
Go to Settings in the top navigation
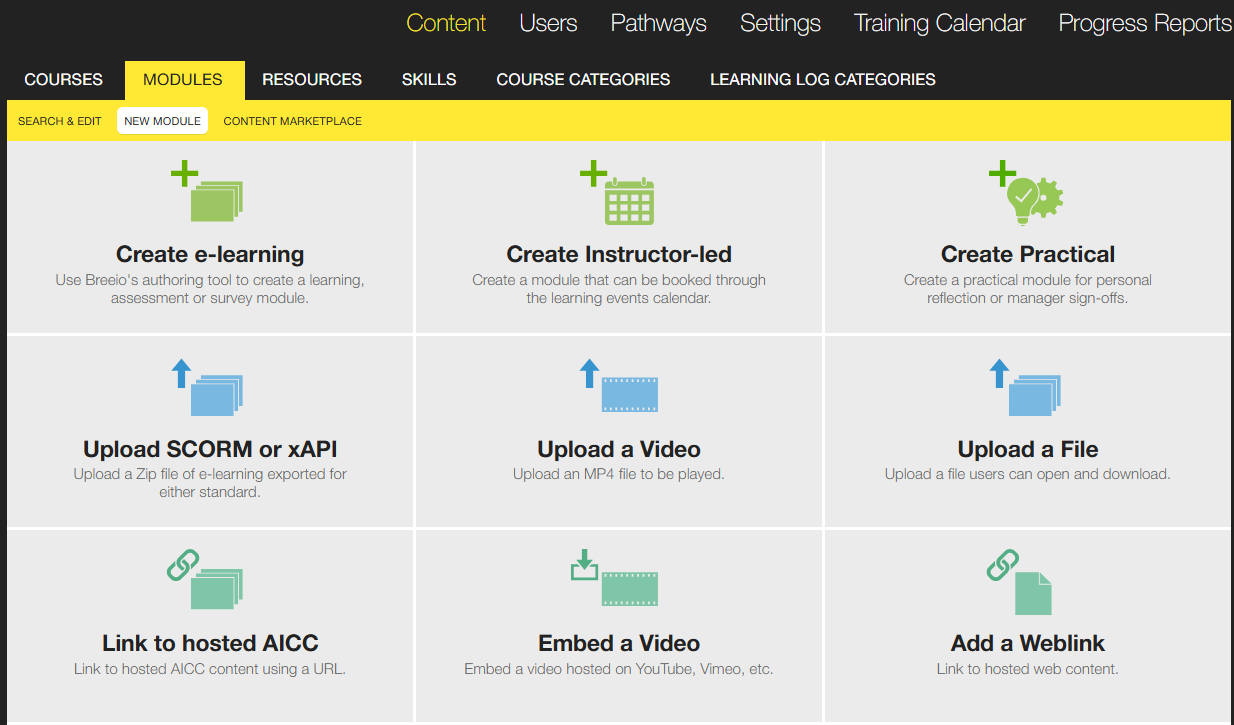coord(780,23)
